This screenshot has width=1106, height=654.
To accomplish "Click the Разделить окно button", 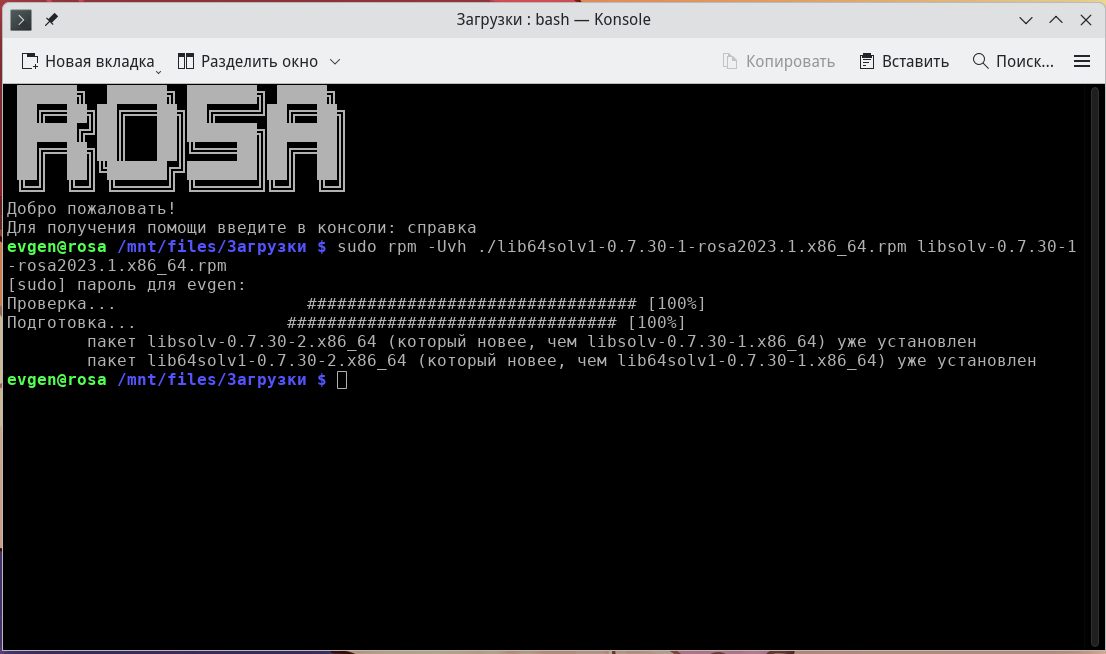I will 248,61.
